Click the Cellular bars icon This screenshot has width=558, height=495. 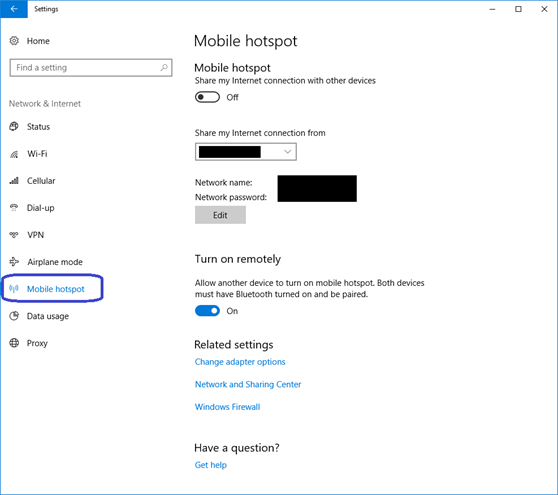14,181
